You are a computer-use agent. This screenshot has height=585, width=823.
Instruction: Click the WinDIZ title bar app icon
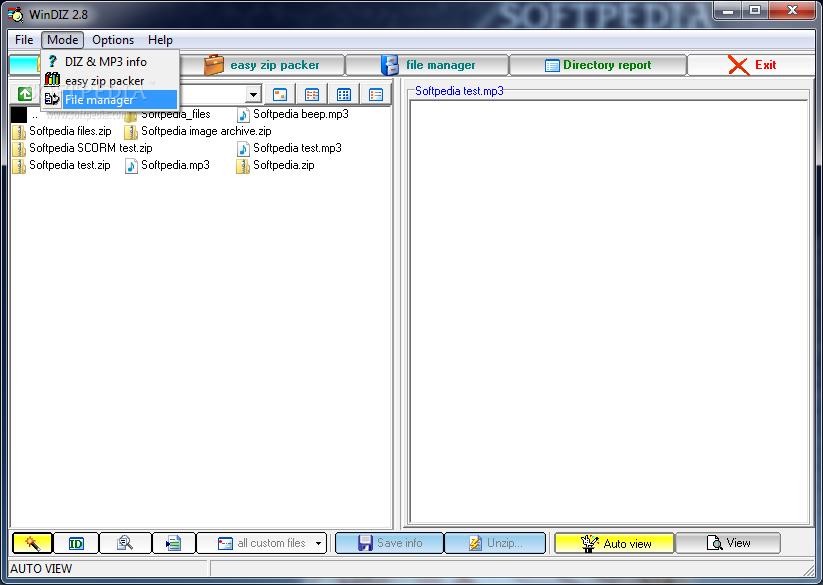pyautogui.click(x=16, y=14)
